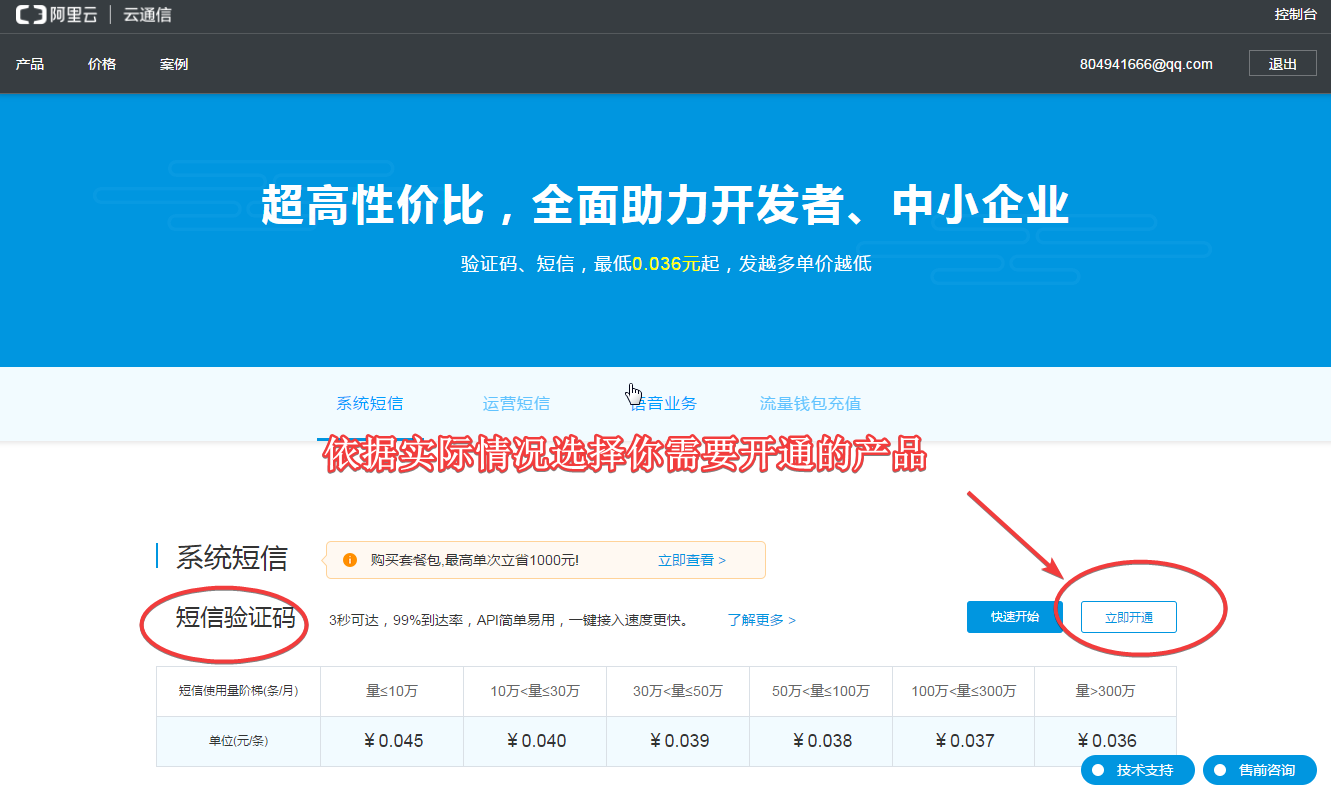Click the 立即查看 > link
The image size is (1331, 791).
pyautogui.click(x=691, y=560)
